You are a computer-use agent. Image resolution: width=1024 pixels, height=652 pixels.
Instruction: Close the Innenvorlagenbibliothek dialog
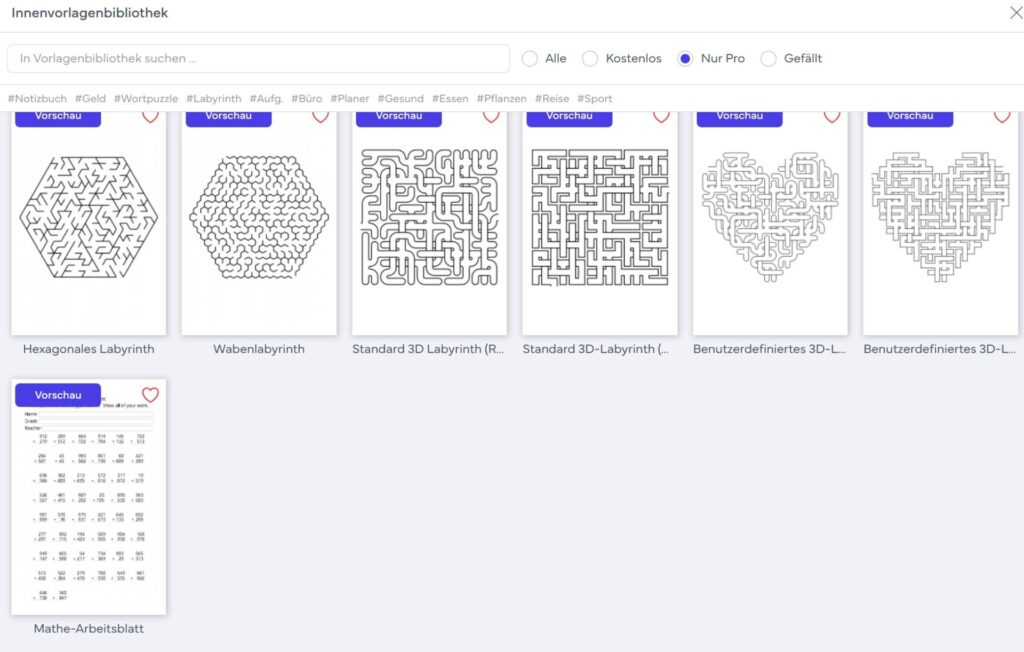click(1016, 13)
